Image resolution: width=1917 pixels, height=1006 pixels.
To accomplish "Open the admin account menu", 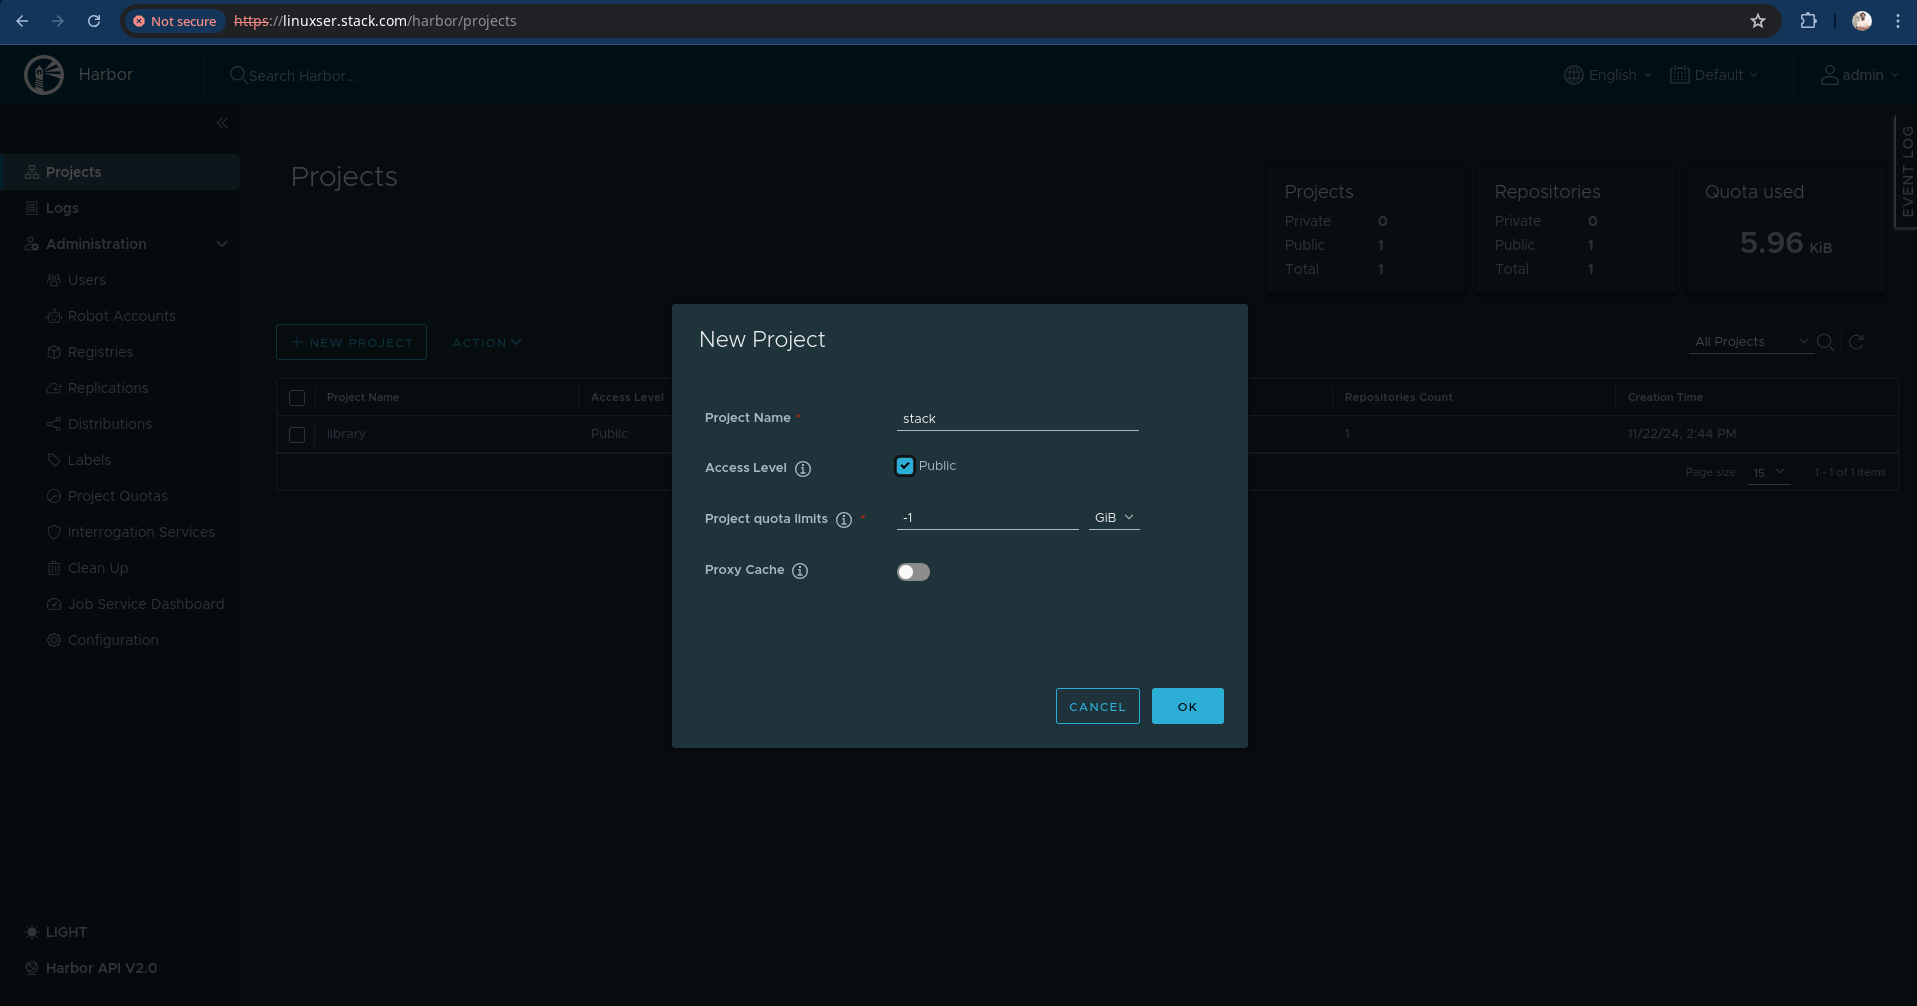I will [1858, 74].
